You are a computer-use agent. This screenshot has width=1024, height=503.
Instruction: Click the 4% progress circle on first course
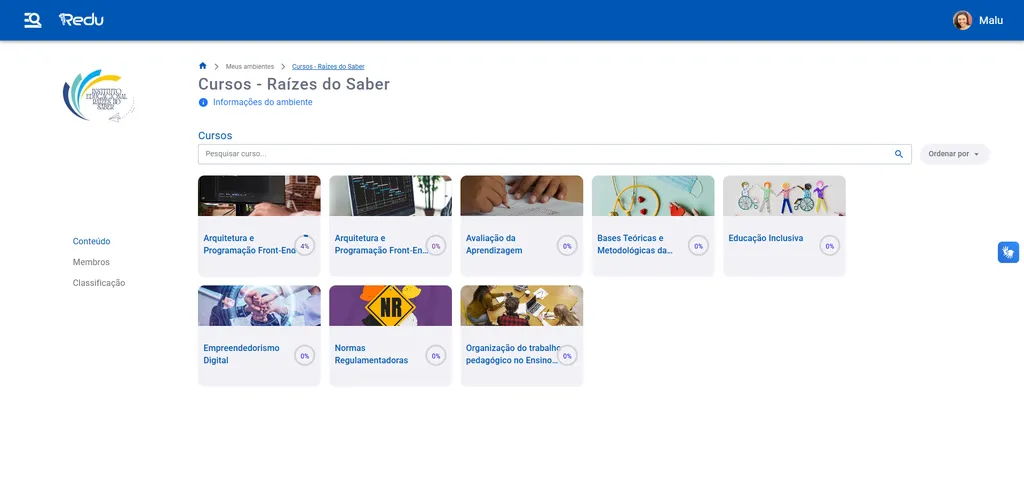[x=305, y=245]
